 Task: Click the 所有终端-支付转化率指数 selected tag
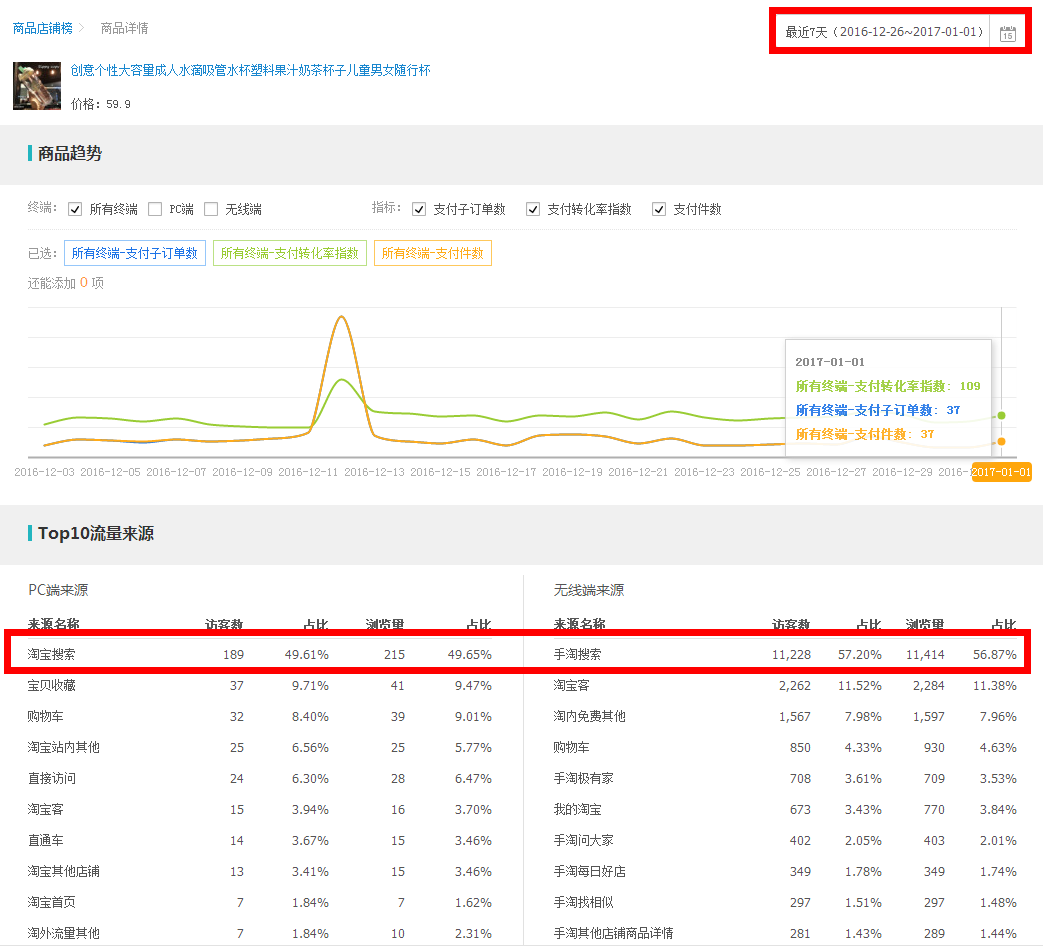[x=290, y=254]
